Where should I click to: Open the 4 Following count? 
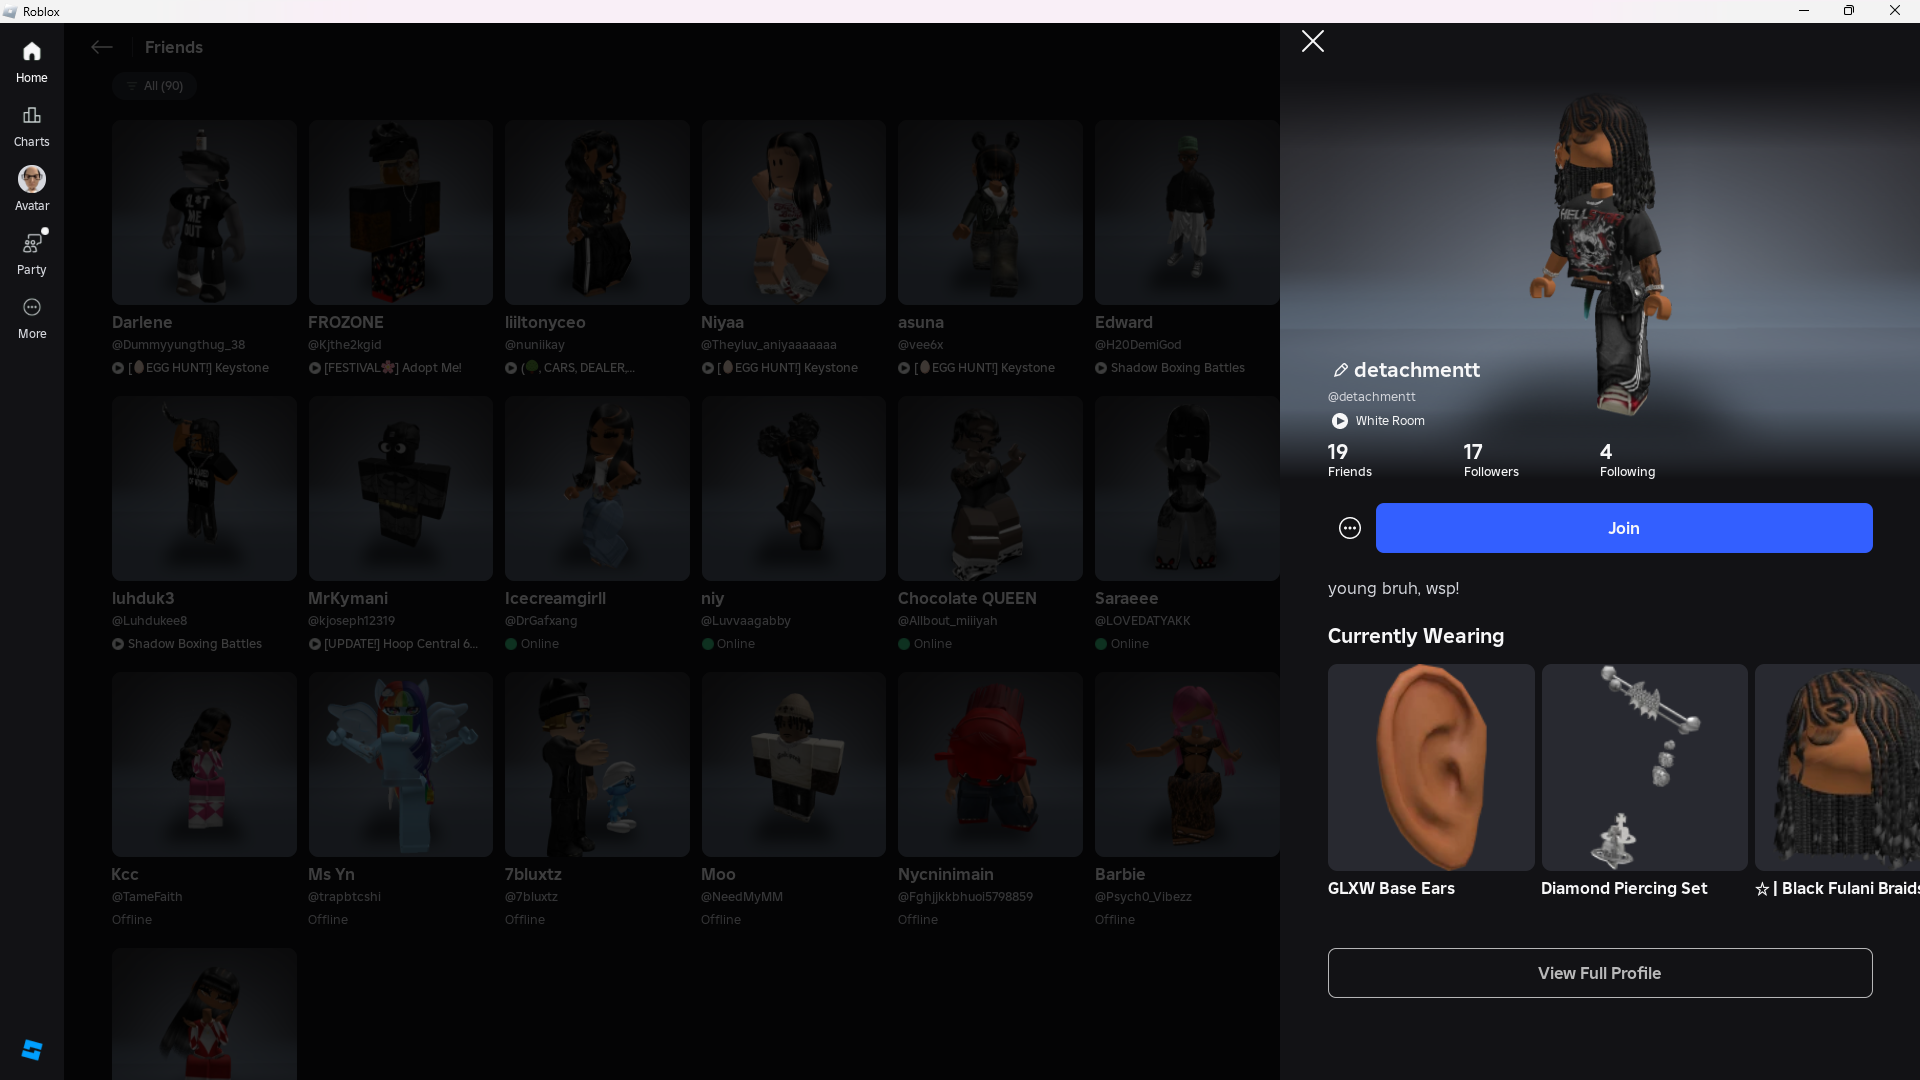(1626, 460)
